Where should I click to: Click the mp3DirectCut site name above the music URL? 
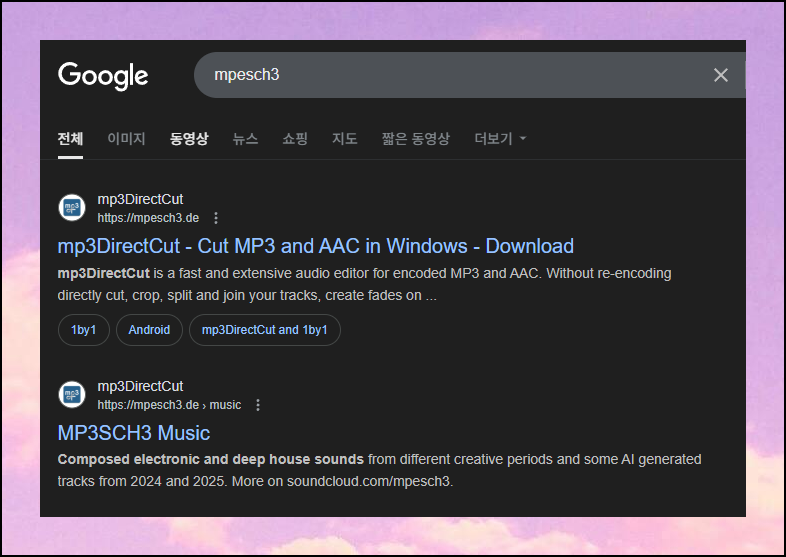click(x=140, y=387)
